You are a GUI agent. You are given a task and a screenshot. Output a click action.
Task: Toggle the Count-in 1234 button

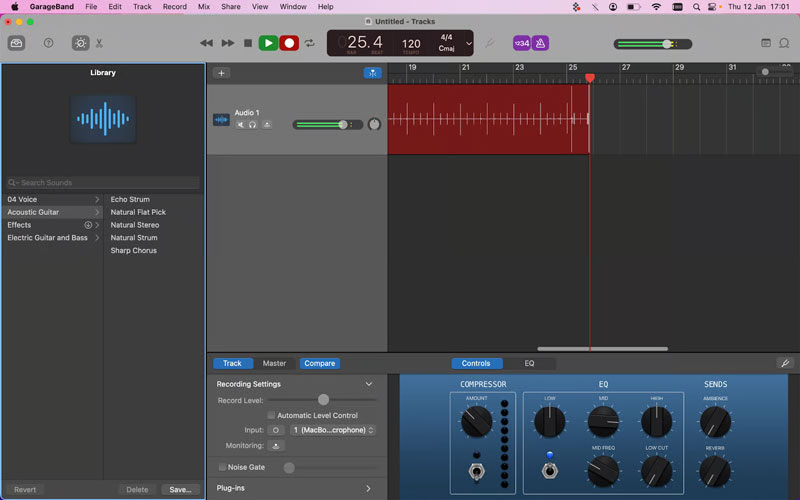[x=521, y=43]
